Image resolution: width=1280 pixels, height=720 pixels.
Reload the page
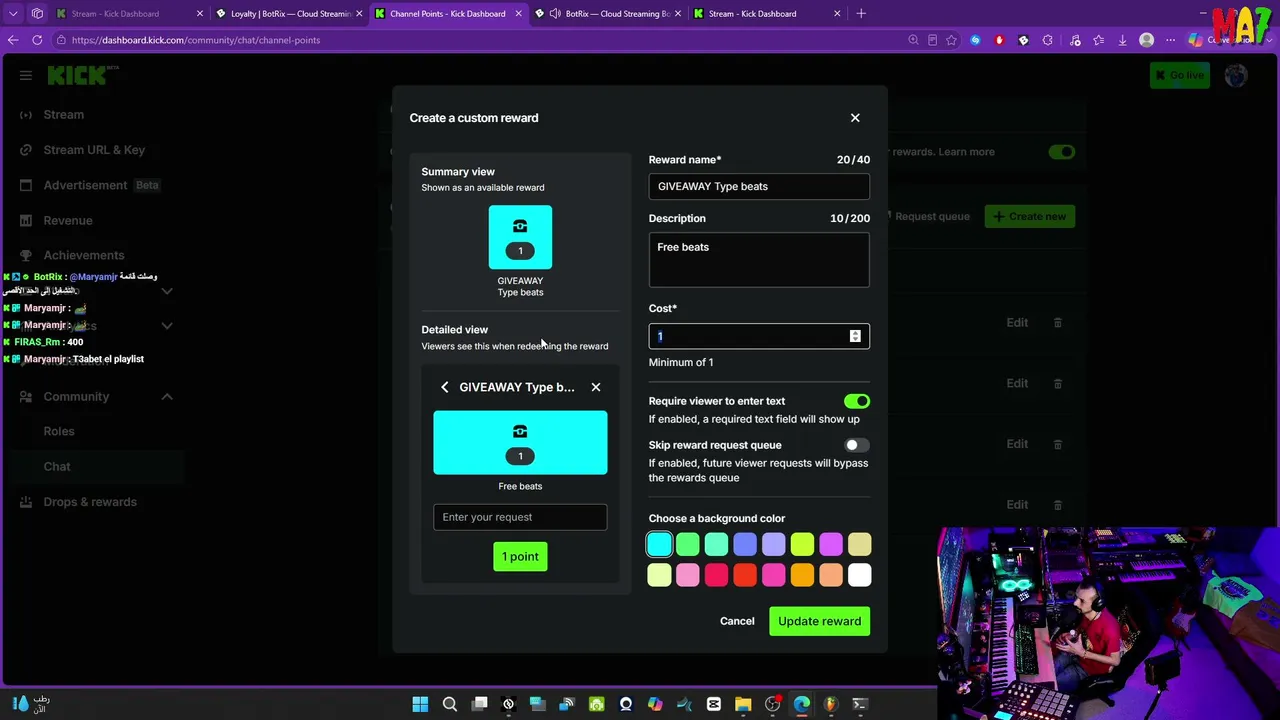pos(37,40)
